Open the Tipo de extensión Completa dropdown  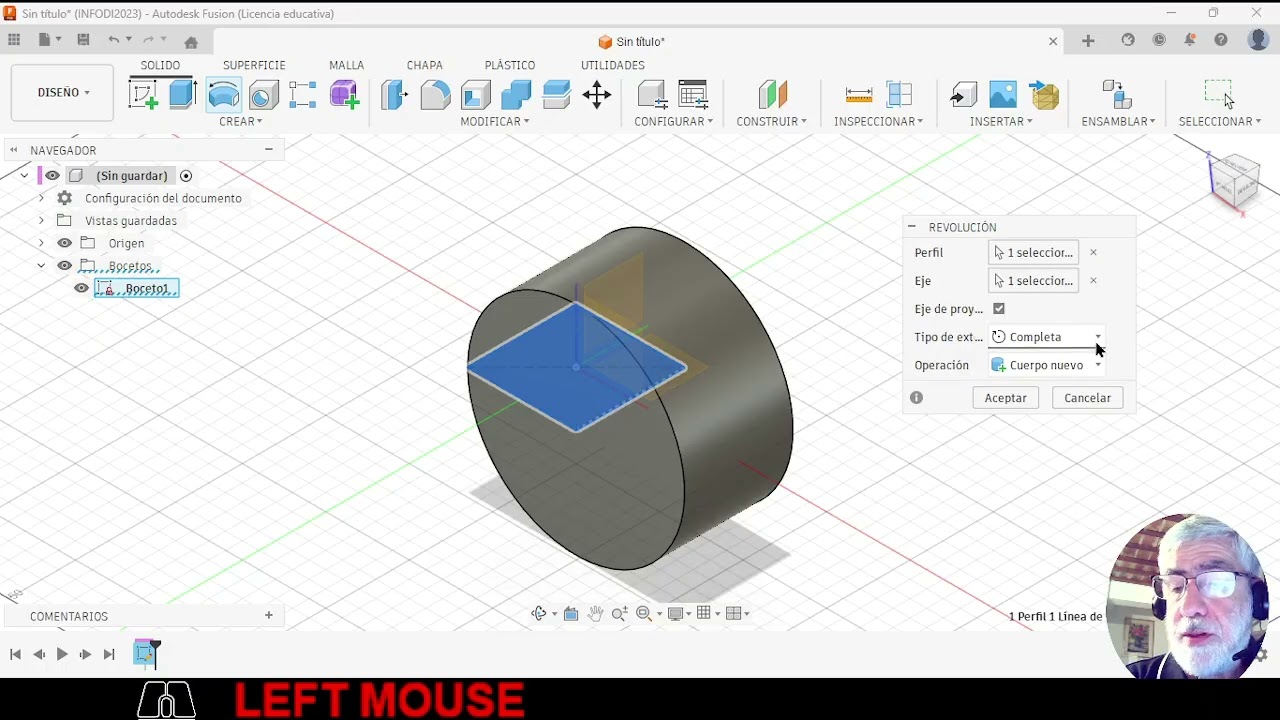[x=1047, y=337]
